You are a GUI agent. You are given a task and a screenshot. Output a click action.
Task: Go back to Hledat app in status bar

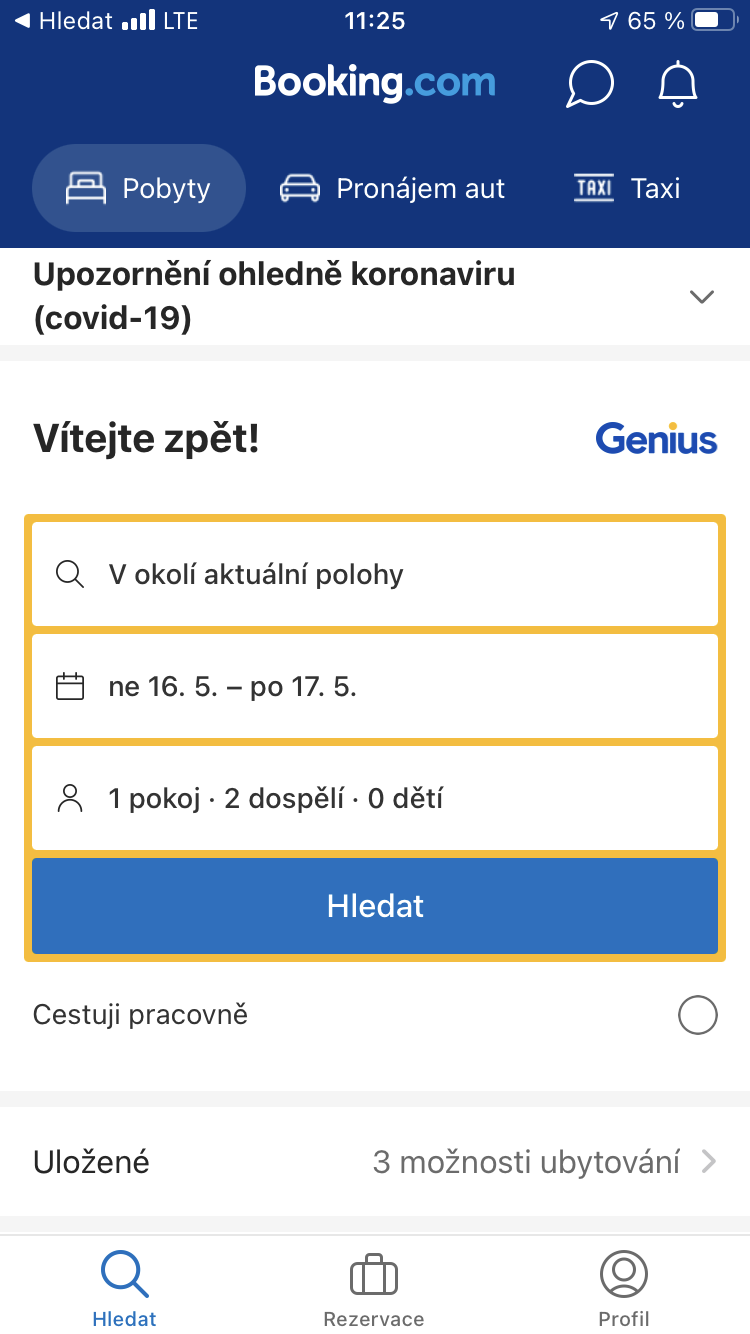pos(64,21)
